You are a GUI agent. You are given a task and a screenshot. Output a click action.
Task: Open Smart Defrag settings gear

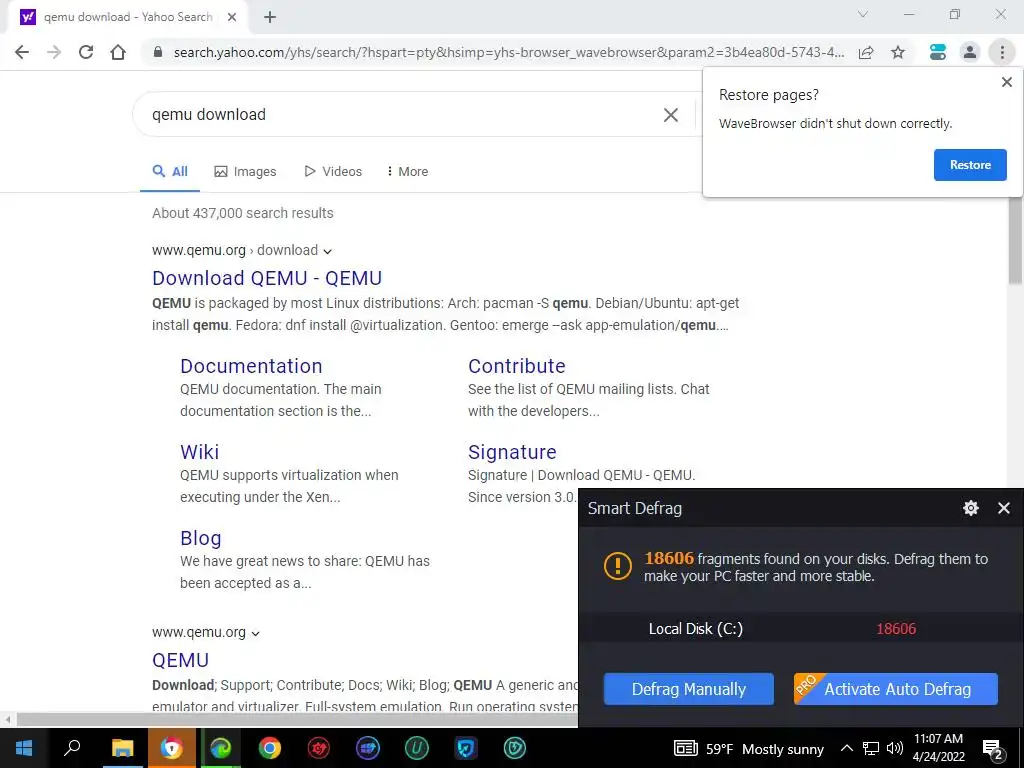point(971,508)
